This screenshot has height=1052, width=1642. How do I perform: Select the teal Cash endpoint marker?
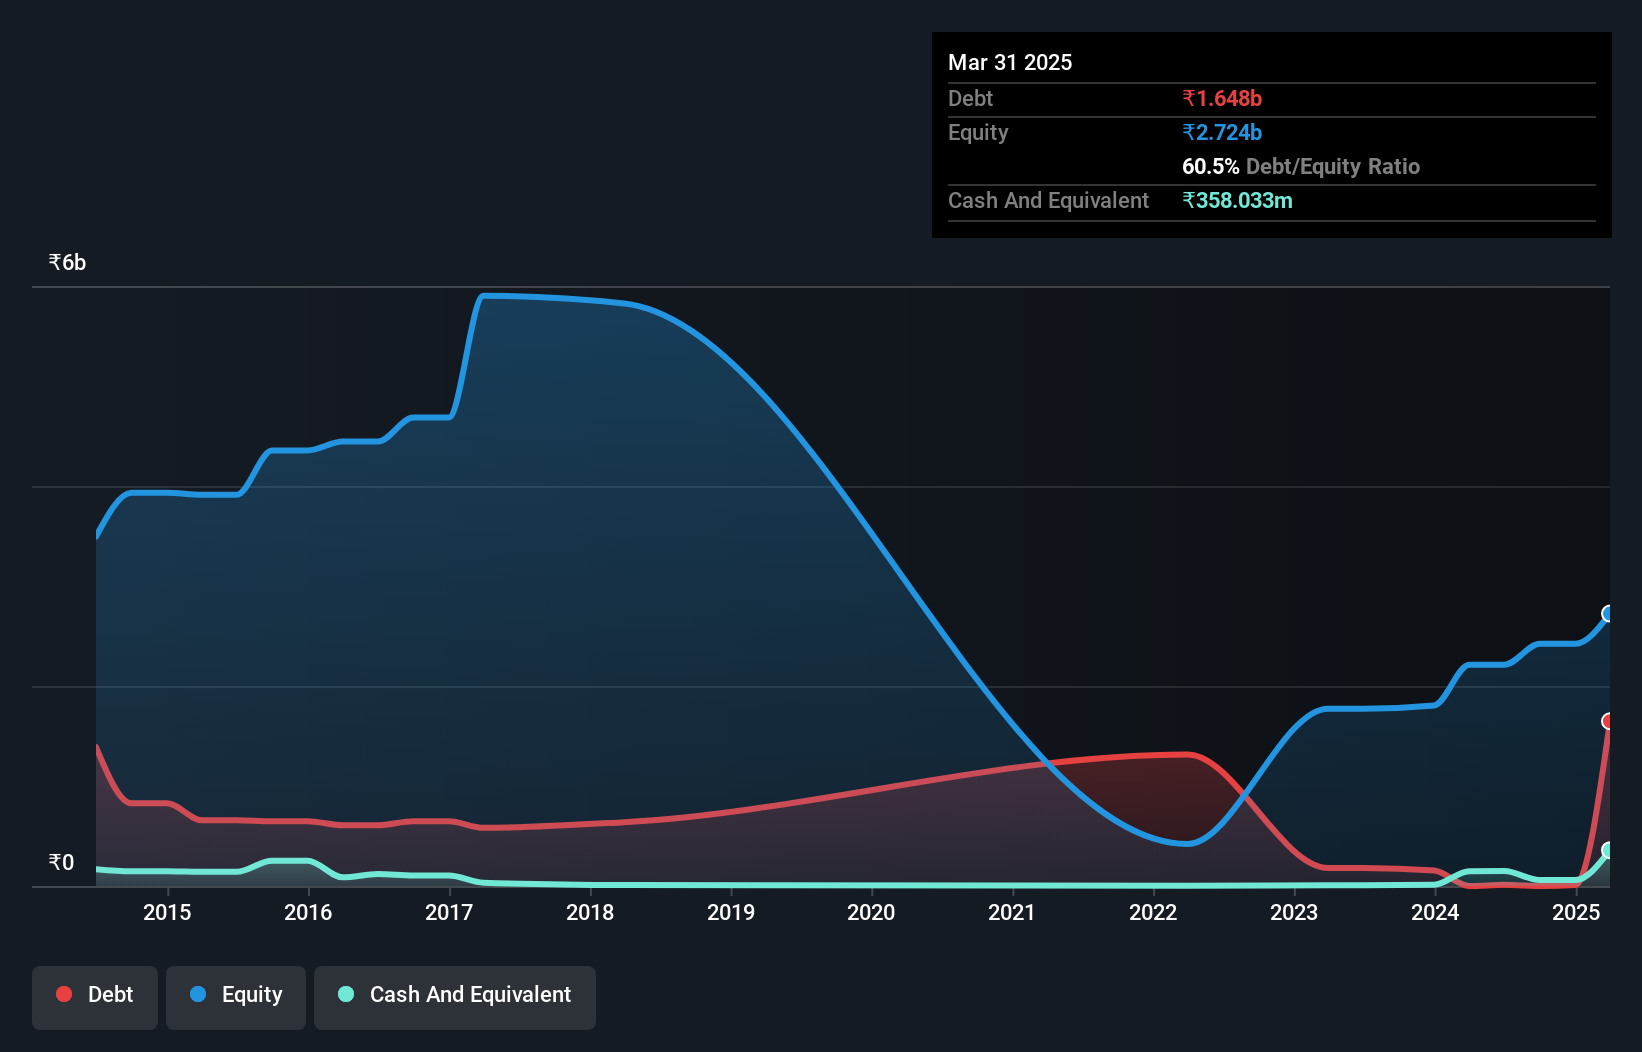[1608, 850]
